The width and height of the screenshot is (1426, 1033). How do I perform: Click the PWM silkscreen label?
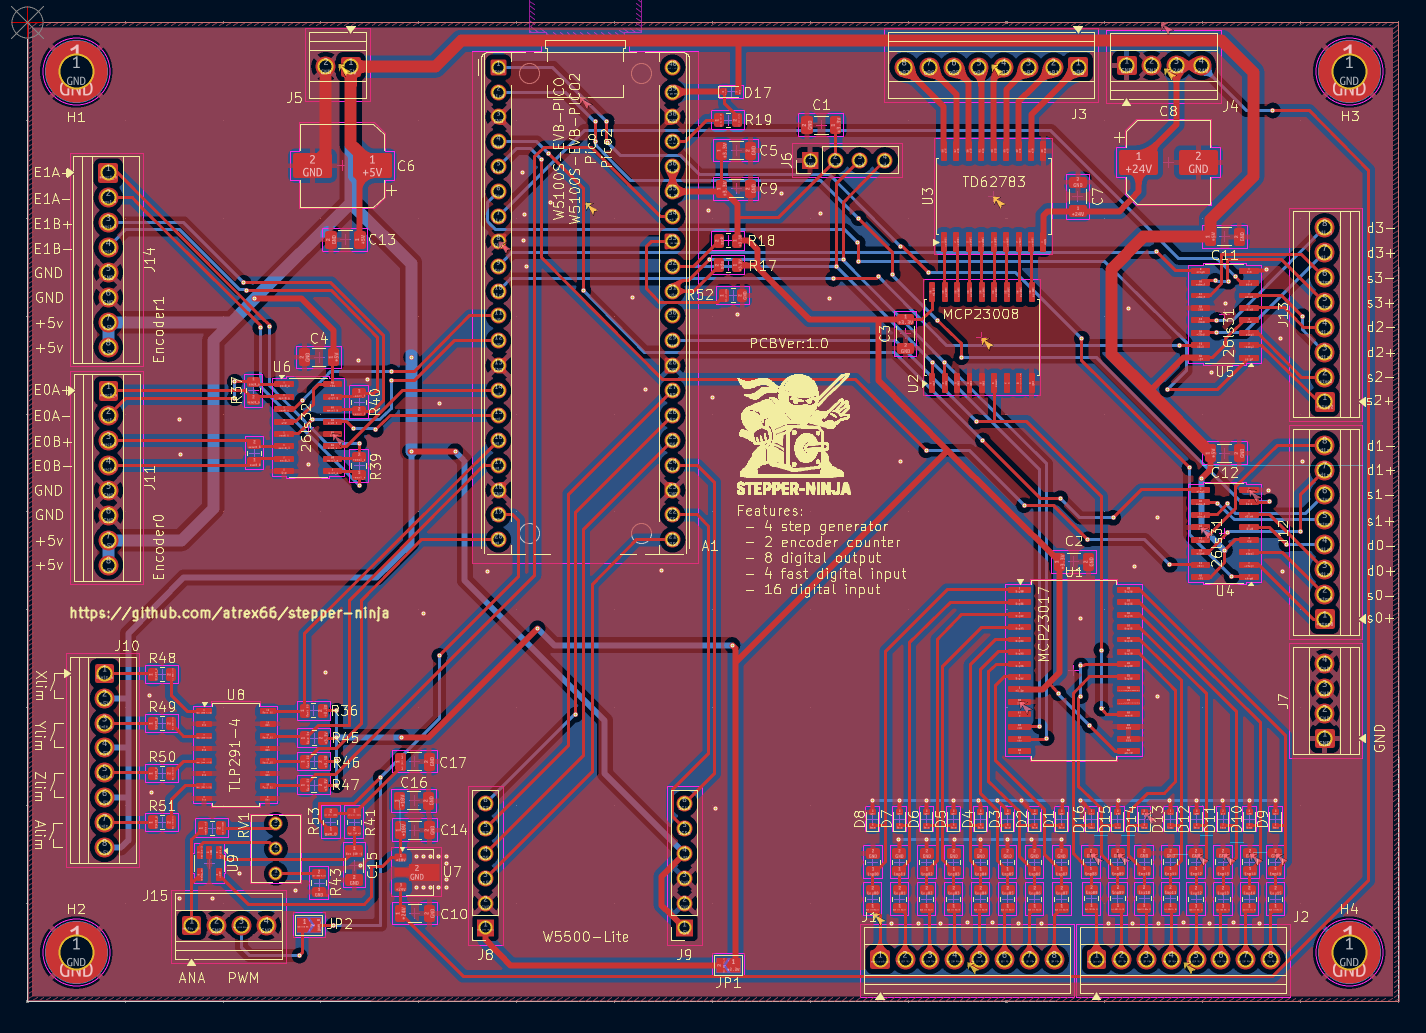tap(243, 978)
